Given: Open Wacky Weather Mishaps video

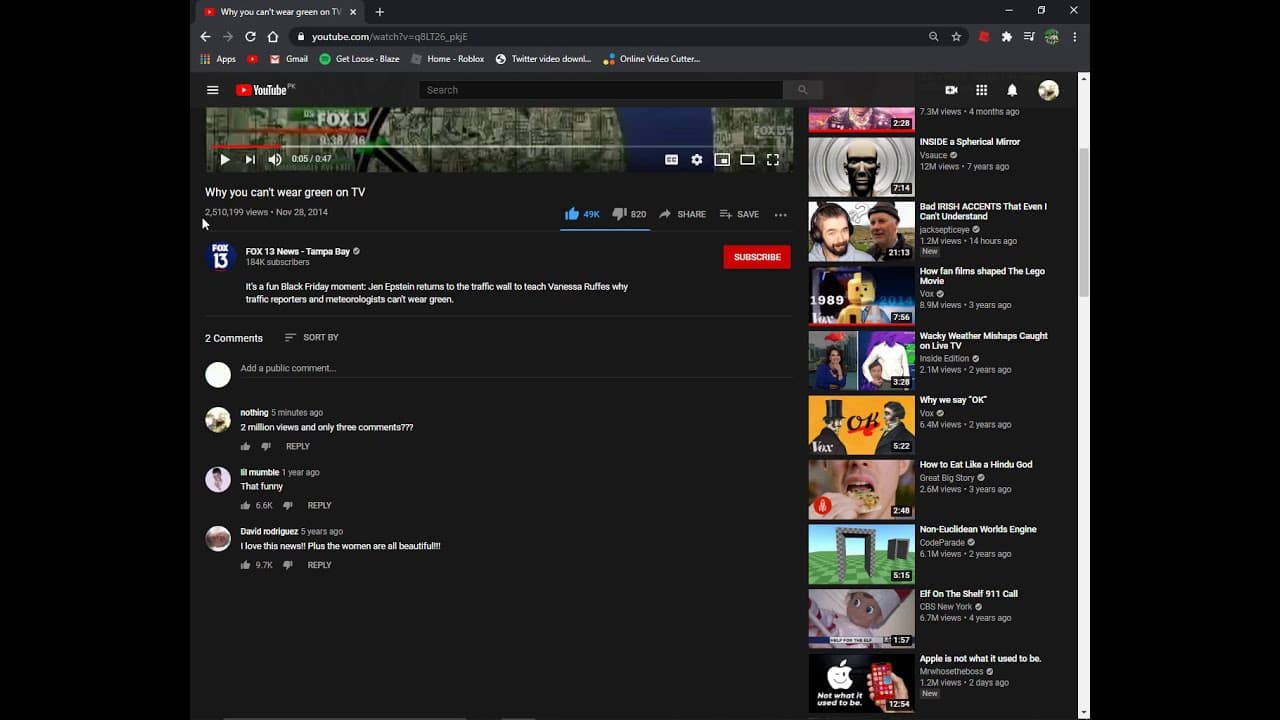Looking at the screenshot, I should (x=984, y=341).
